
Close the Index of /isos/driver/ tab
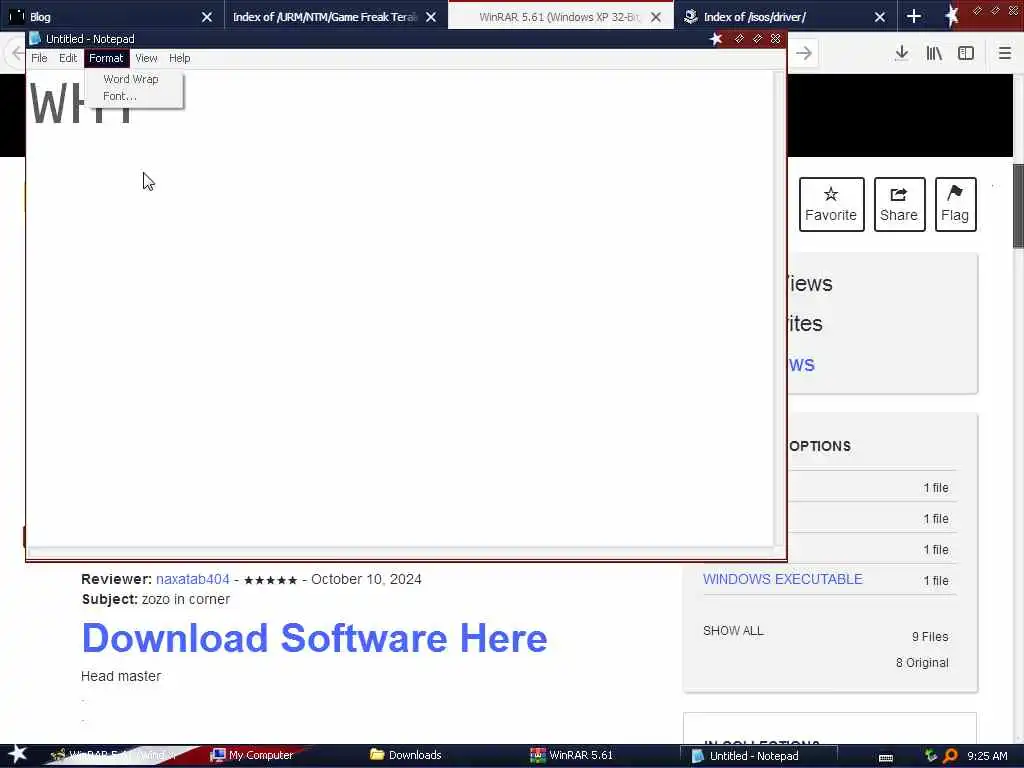(x=880, y=17)
